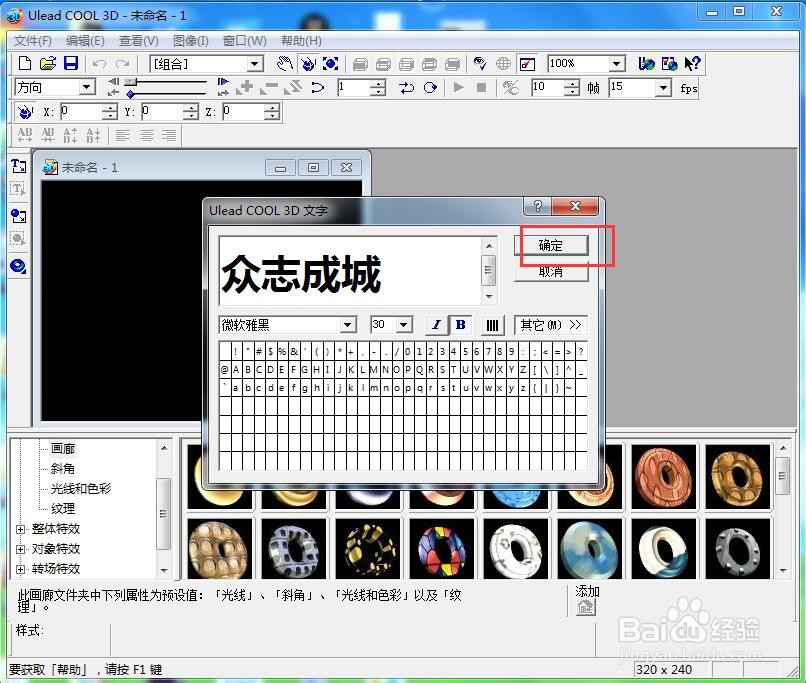Select the Resize object tool
This screenshot has width=806, height=683.
331,64
